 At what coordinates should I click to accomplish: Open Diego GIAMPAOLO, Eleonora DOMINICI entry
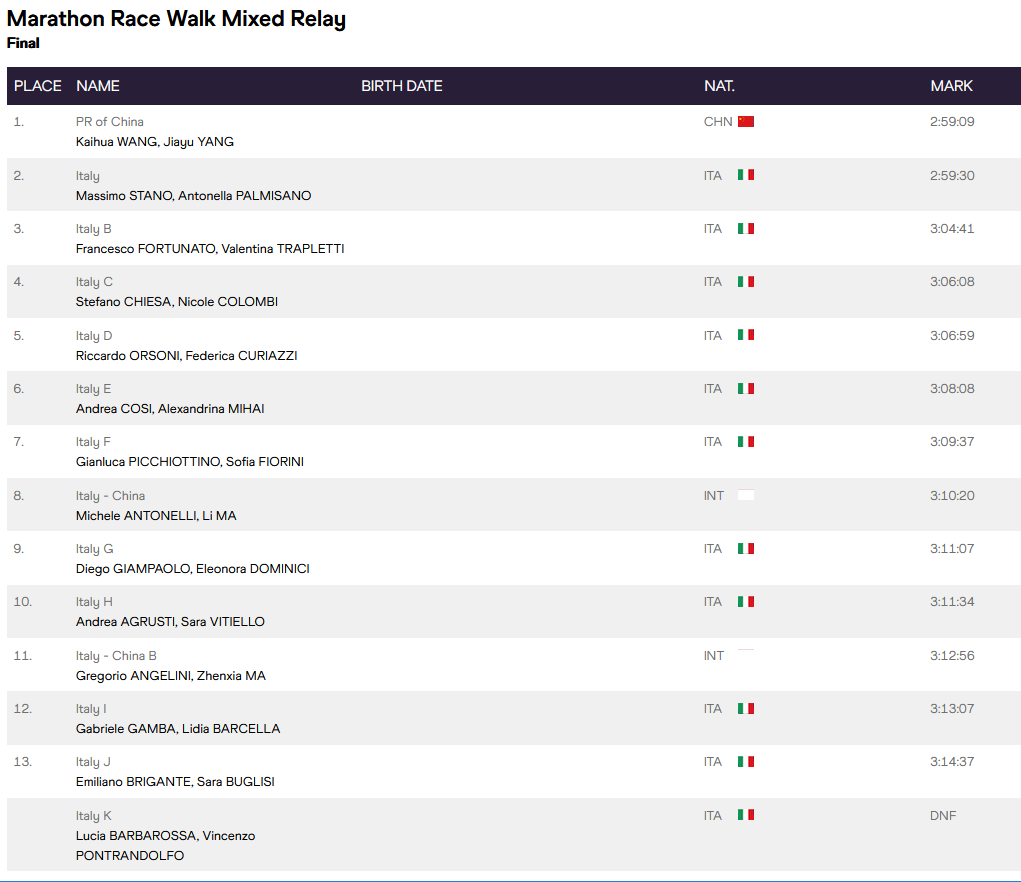pos(193,569)
